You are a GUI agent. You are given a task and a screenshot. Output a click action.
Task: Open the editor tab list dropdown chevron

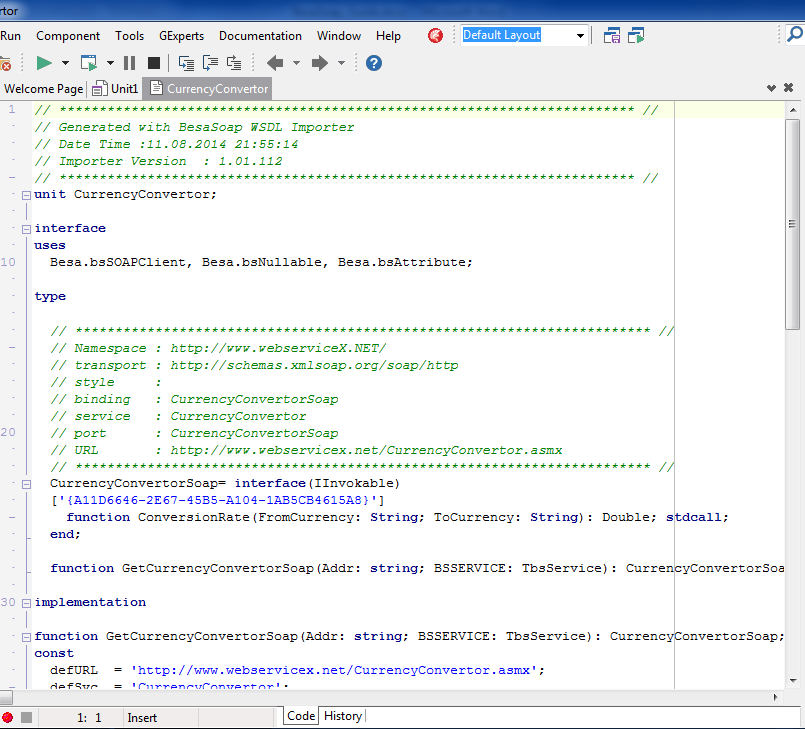point(771,88)
